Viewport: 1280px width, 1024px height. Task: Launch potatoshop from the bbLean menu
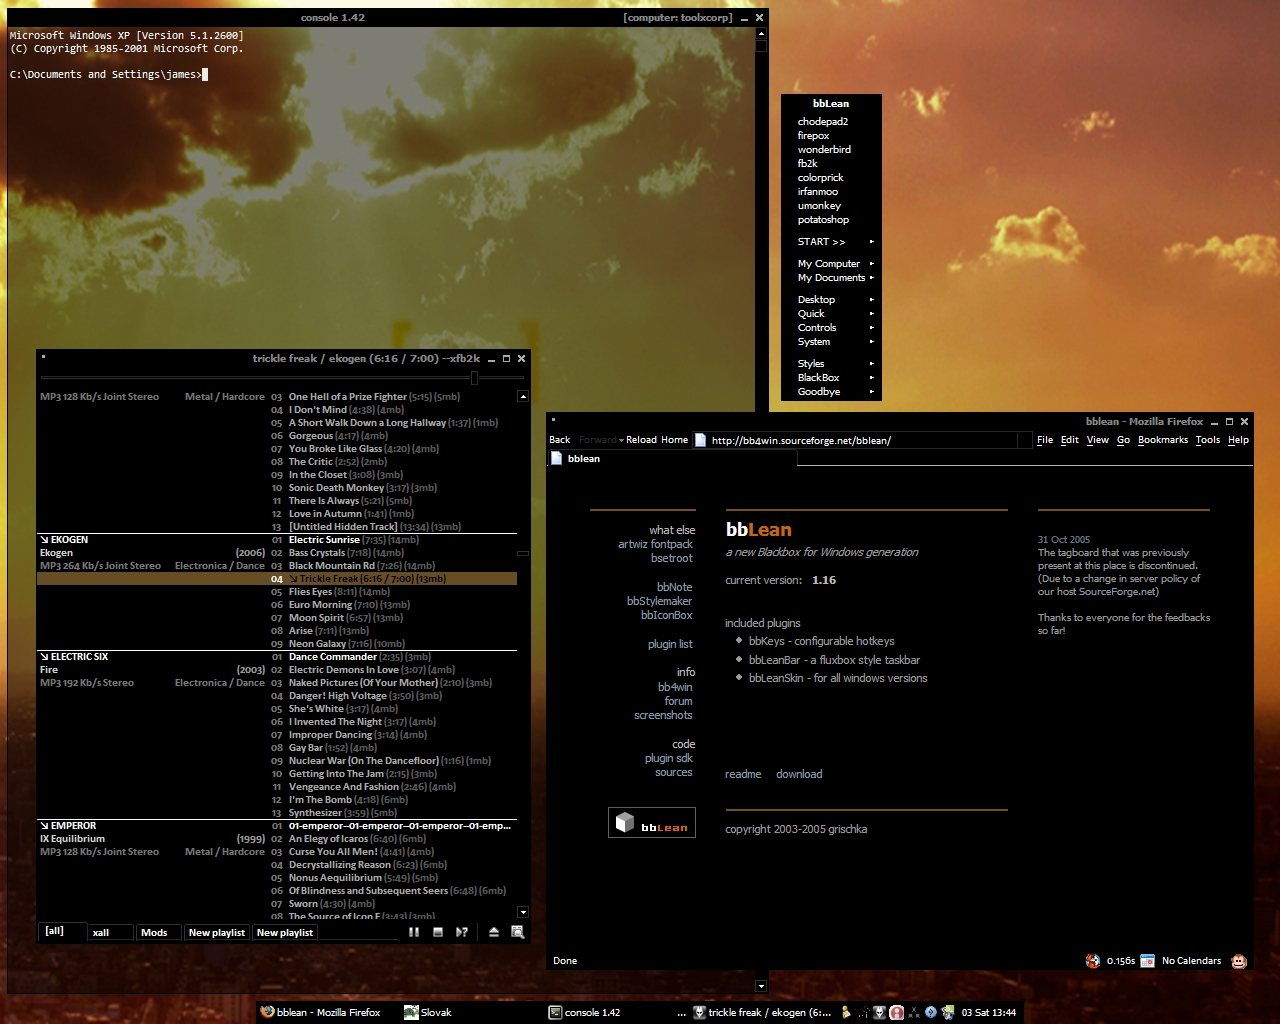pyautogui.click(x=832, y=220)
